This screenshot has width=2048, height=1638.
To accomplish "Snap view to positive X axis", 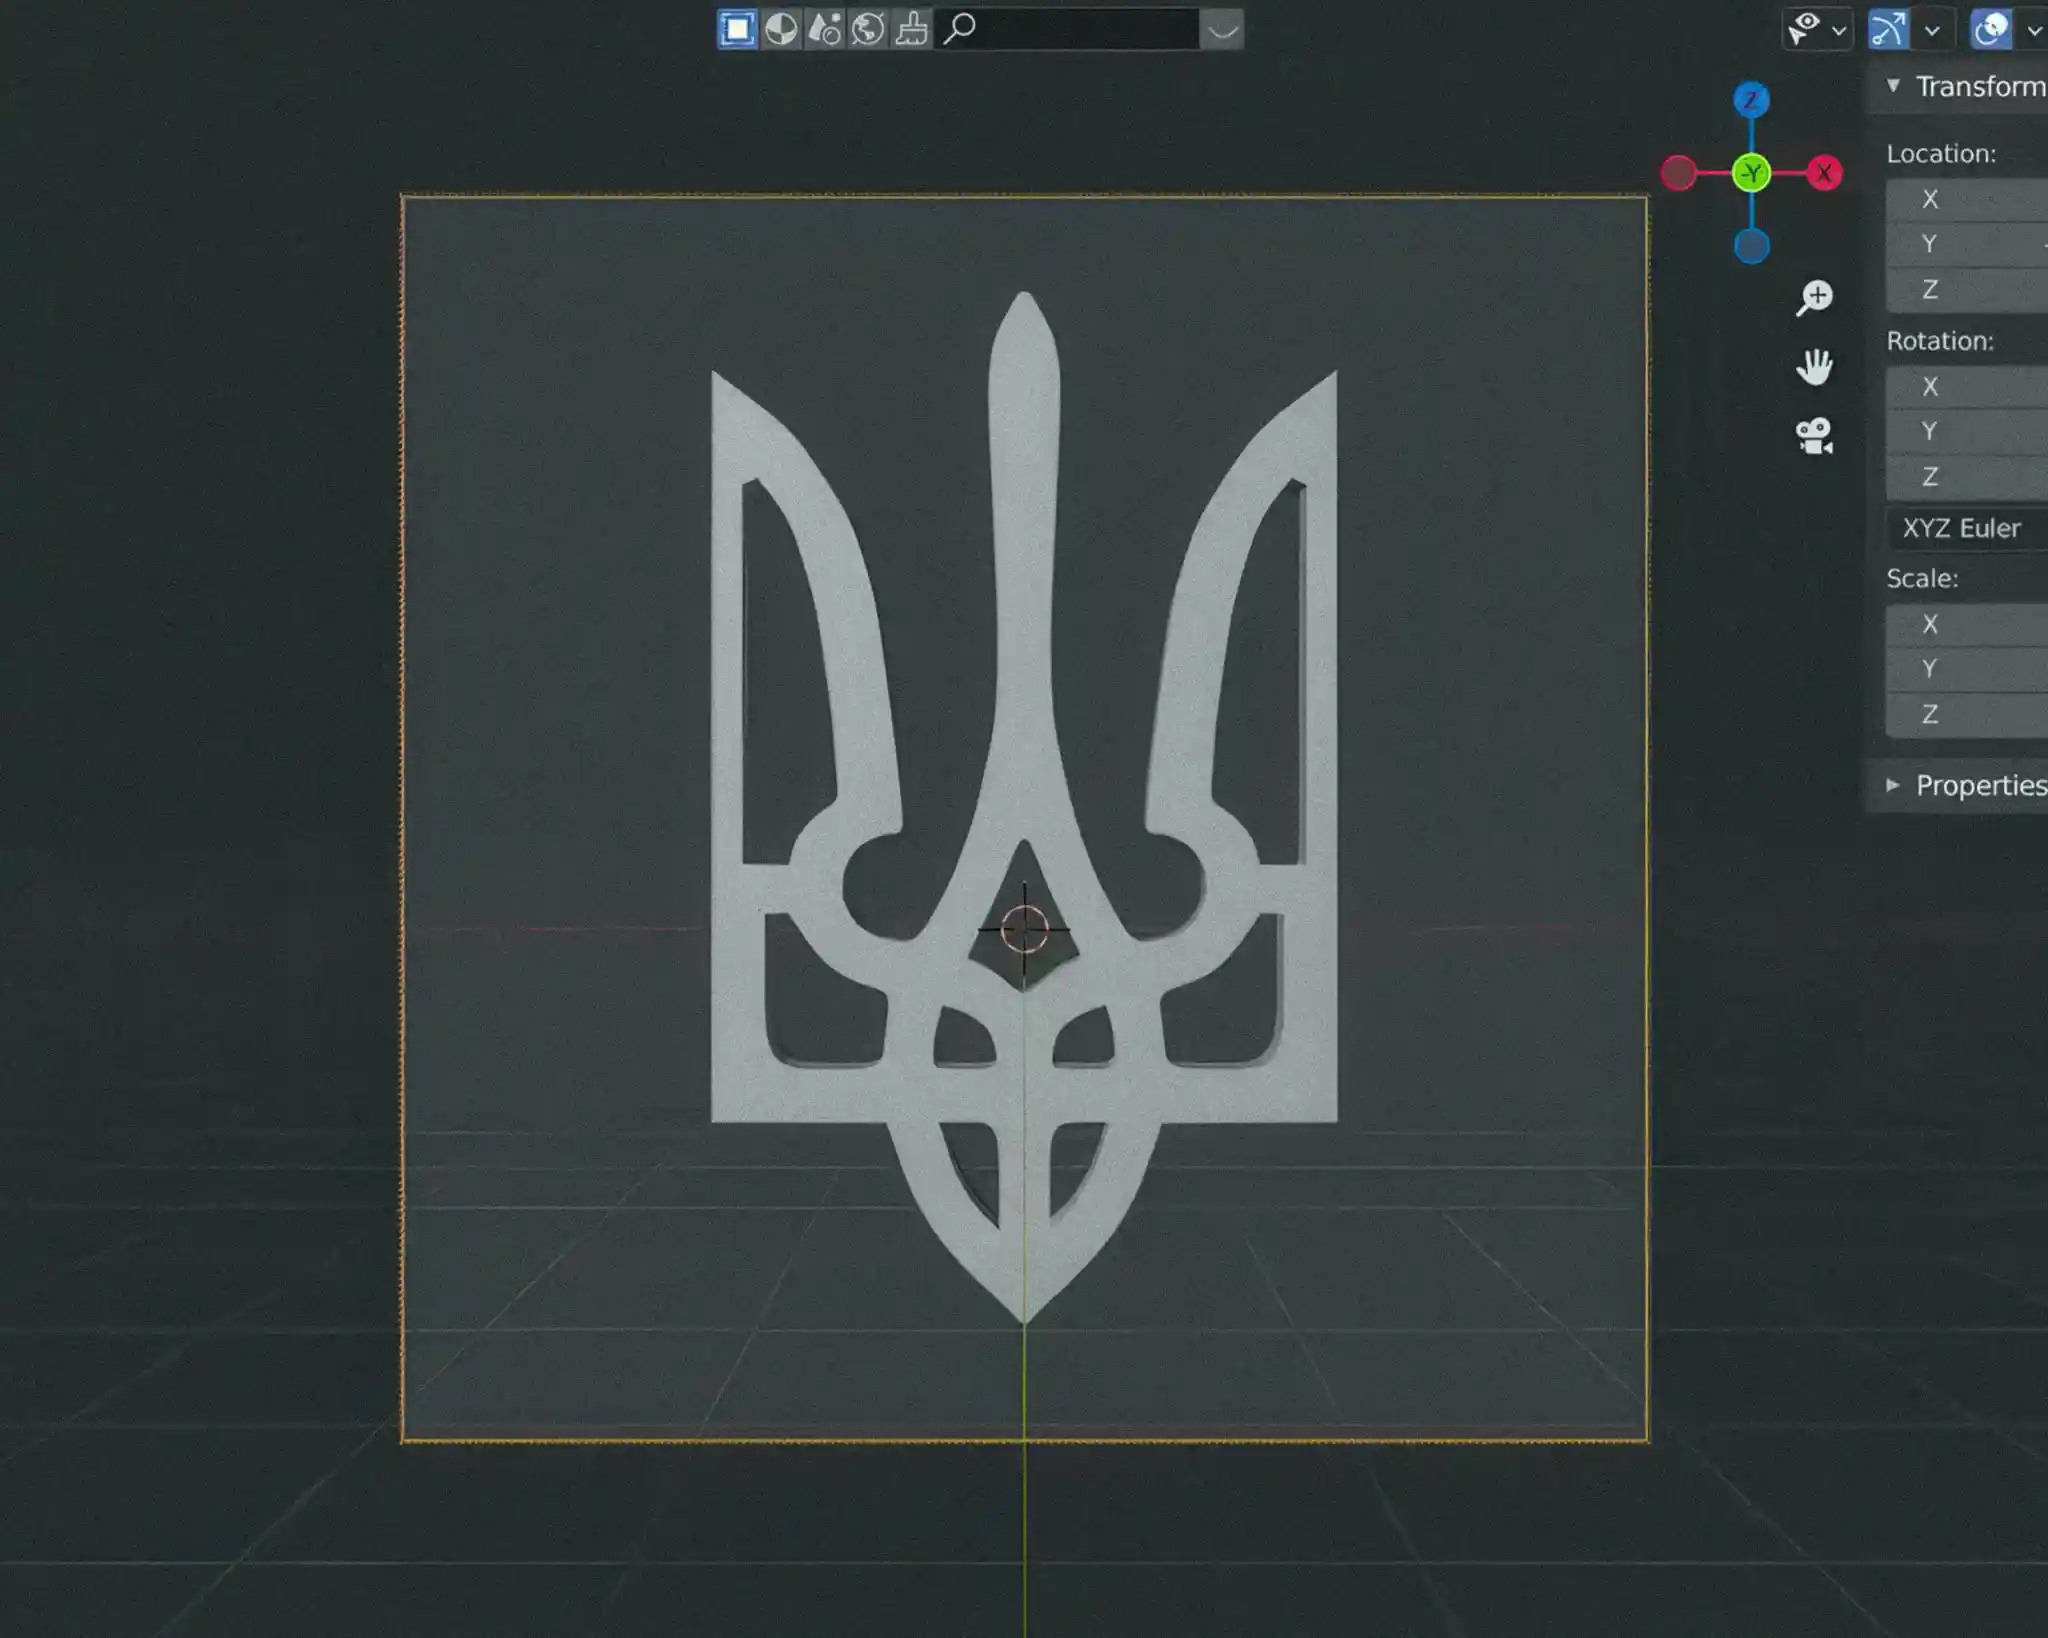I will (x=1824, y=173).
